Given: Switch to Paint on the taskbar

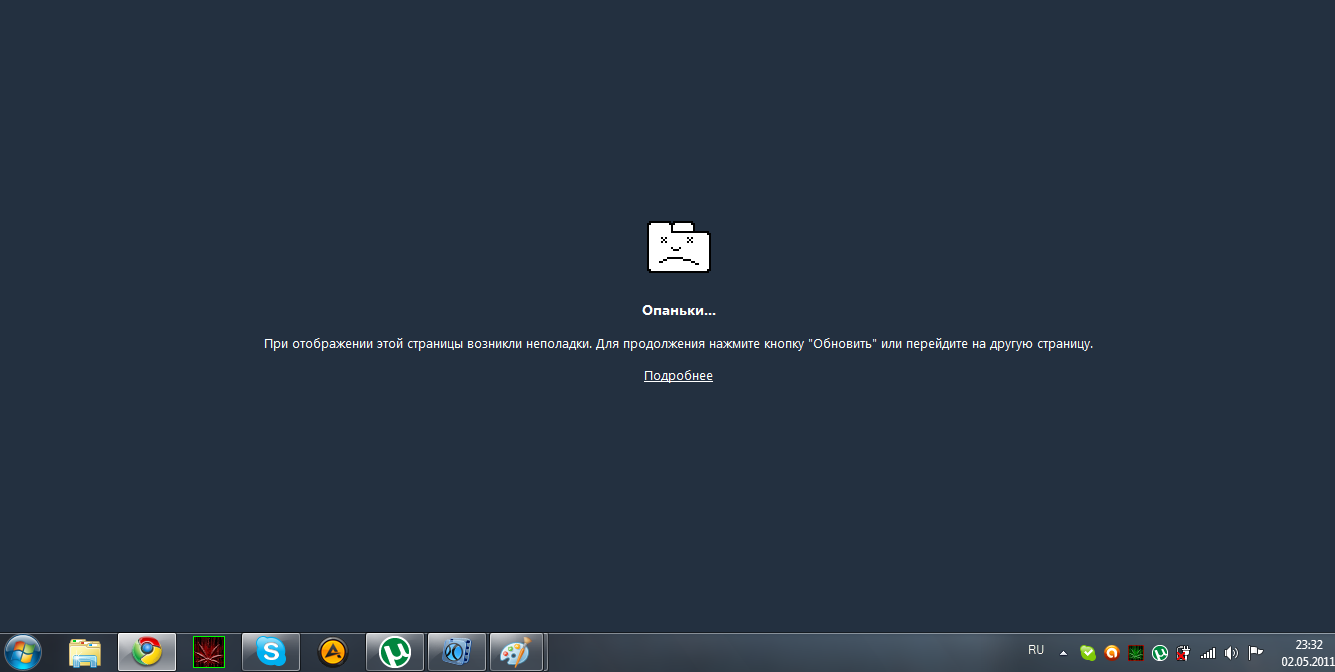Looking at the screenshot, I should 517,652.
